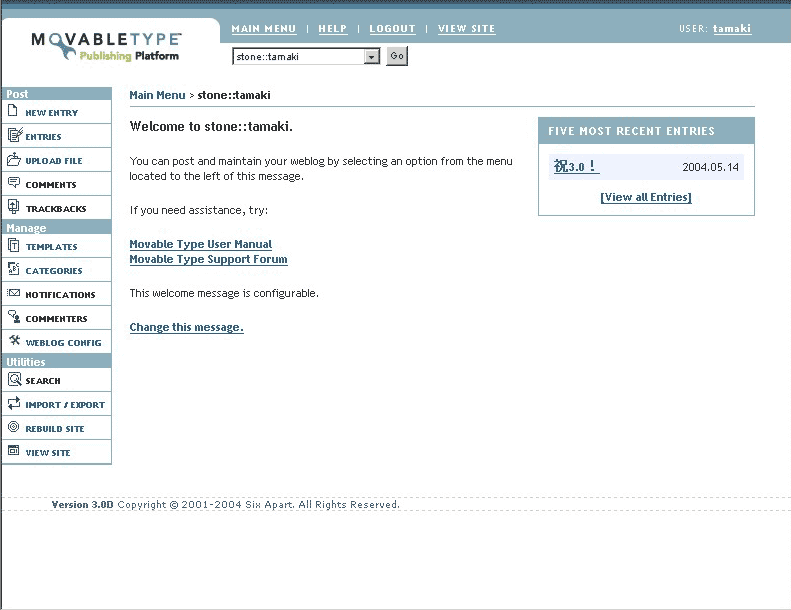
Task: Log out using the Logout link
Action: [x=392, y=29]
